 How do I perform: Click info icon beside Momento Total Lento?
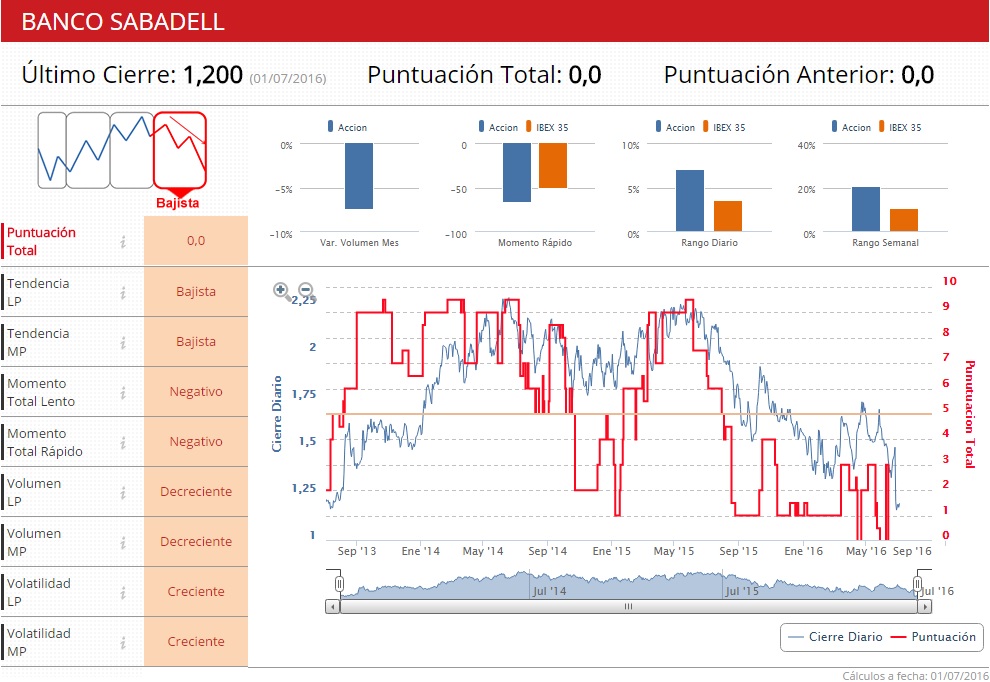point(123,393)
